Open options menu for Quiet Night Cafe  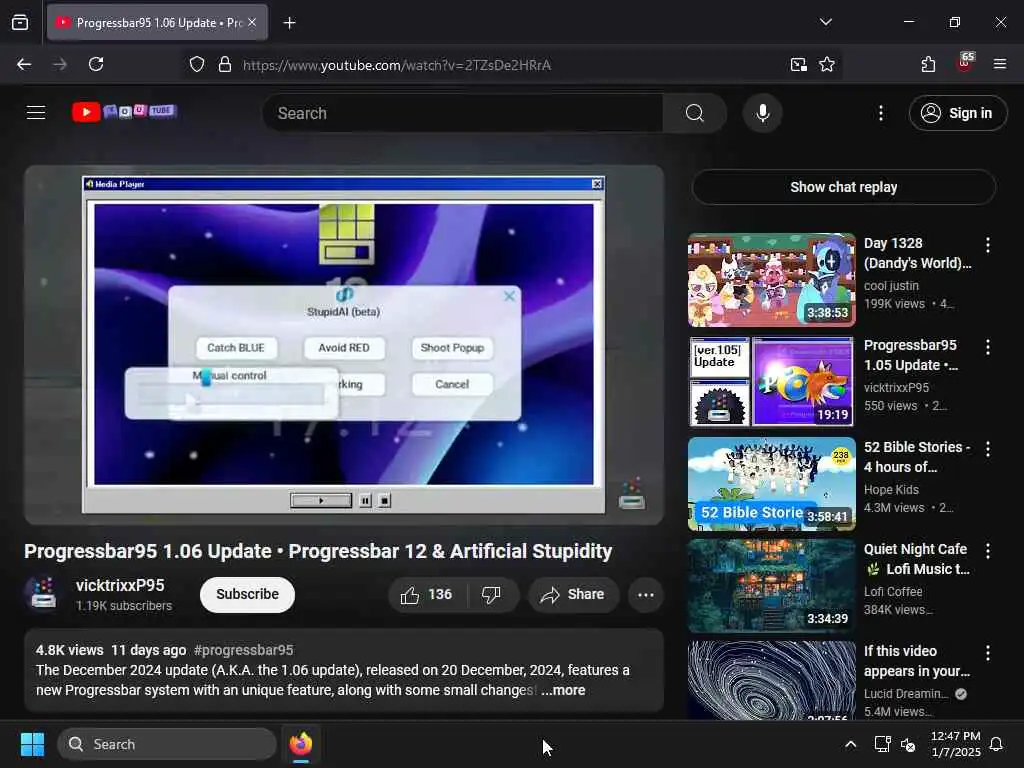(x=987, y=551)
